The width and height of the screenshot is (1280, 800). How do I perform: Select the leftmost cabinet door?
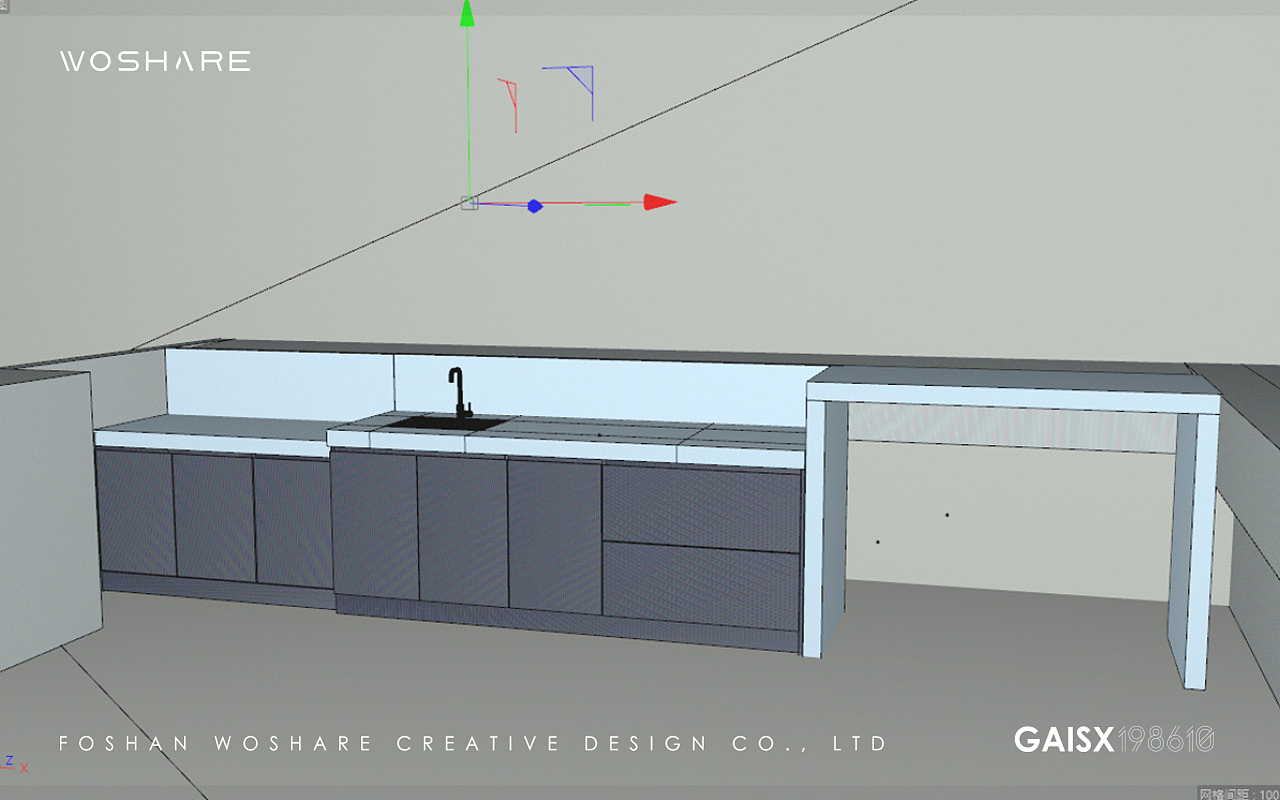coord(137,513)
